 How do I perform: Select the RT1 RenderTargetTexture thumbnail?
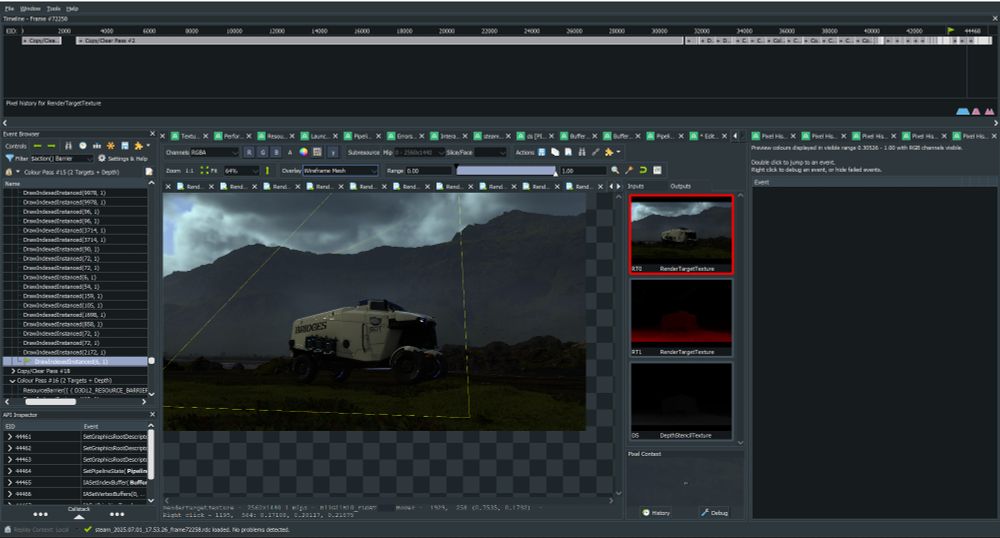coord(681,318)
